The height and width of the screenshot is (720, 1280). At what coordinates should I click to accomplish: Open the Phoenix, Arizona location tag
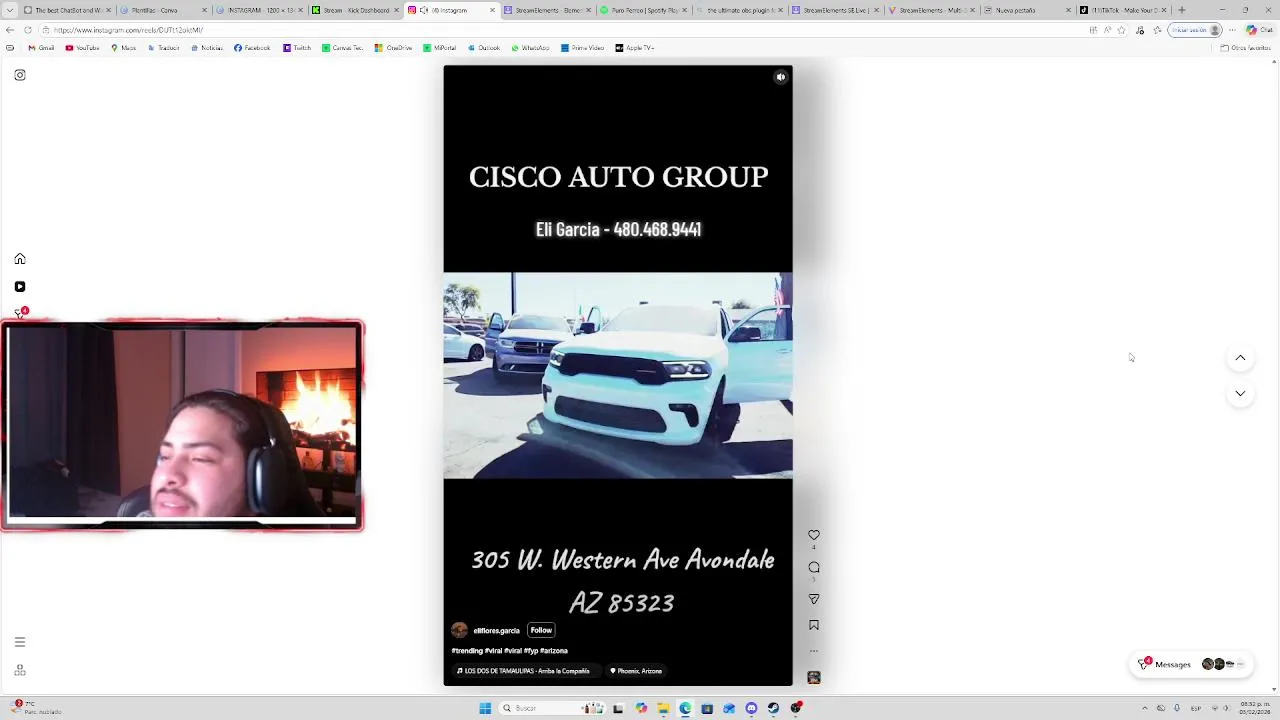point(636,671)
